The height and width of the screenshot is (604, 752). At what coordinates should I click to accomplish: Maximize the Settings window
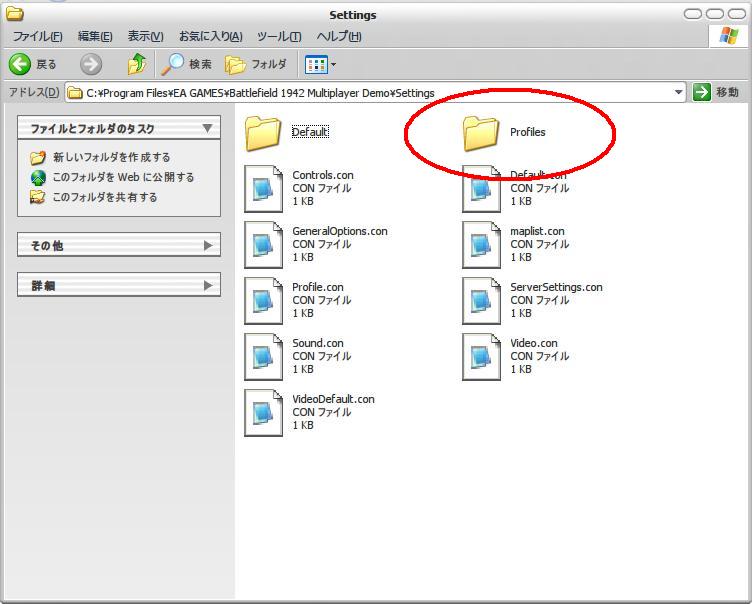[715, 14]
